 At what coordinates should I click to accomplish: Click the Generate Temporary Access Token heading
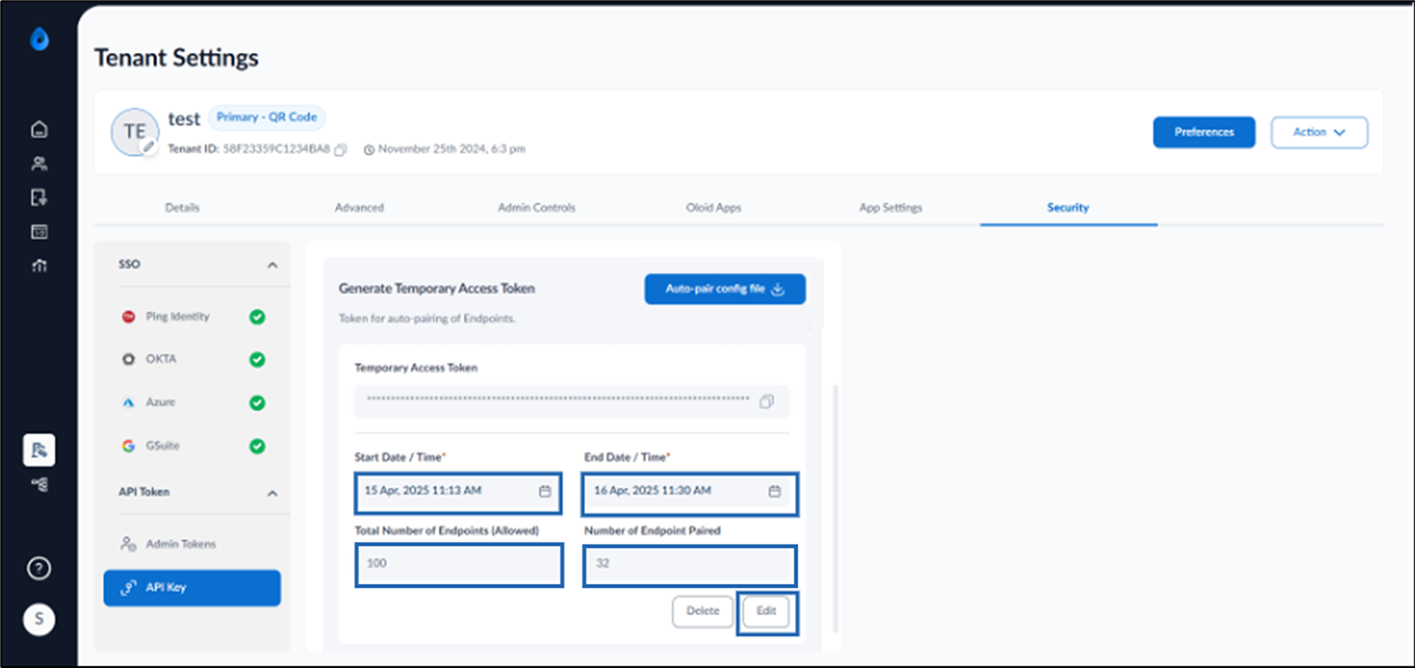click(437, 288)
